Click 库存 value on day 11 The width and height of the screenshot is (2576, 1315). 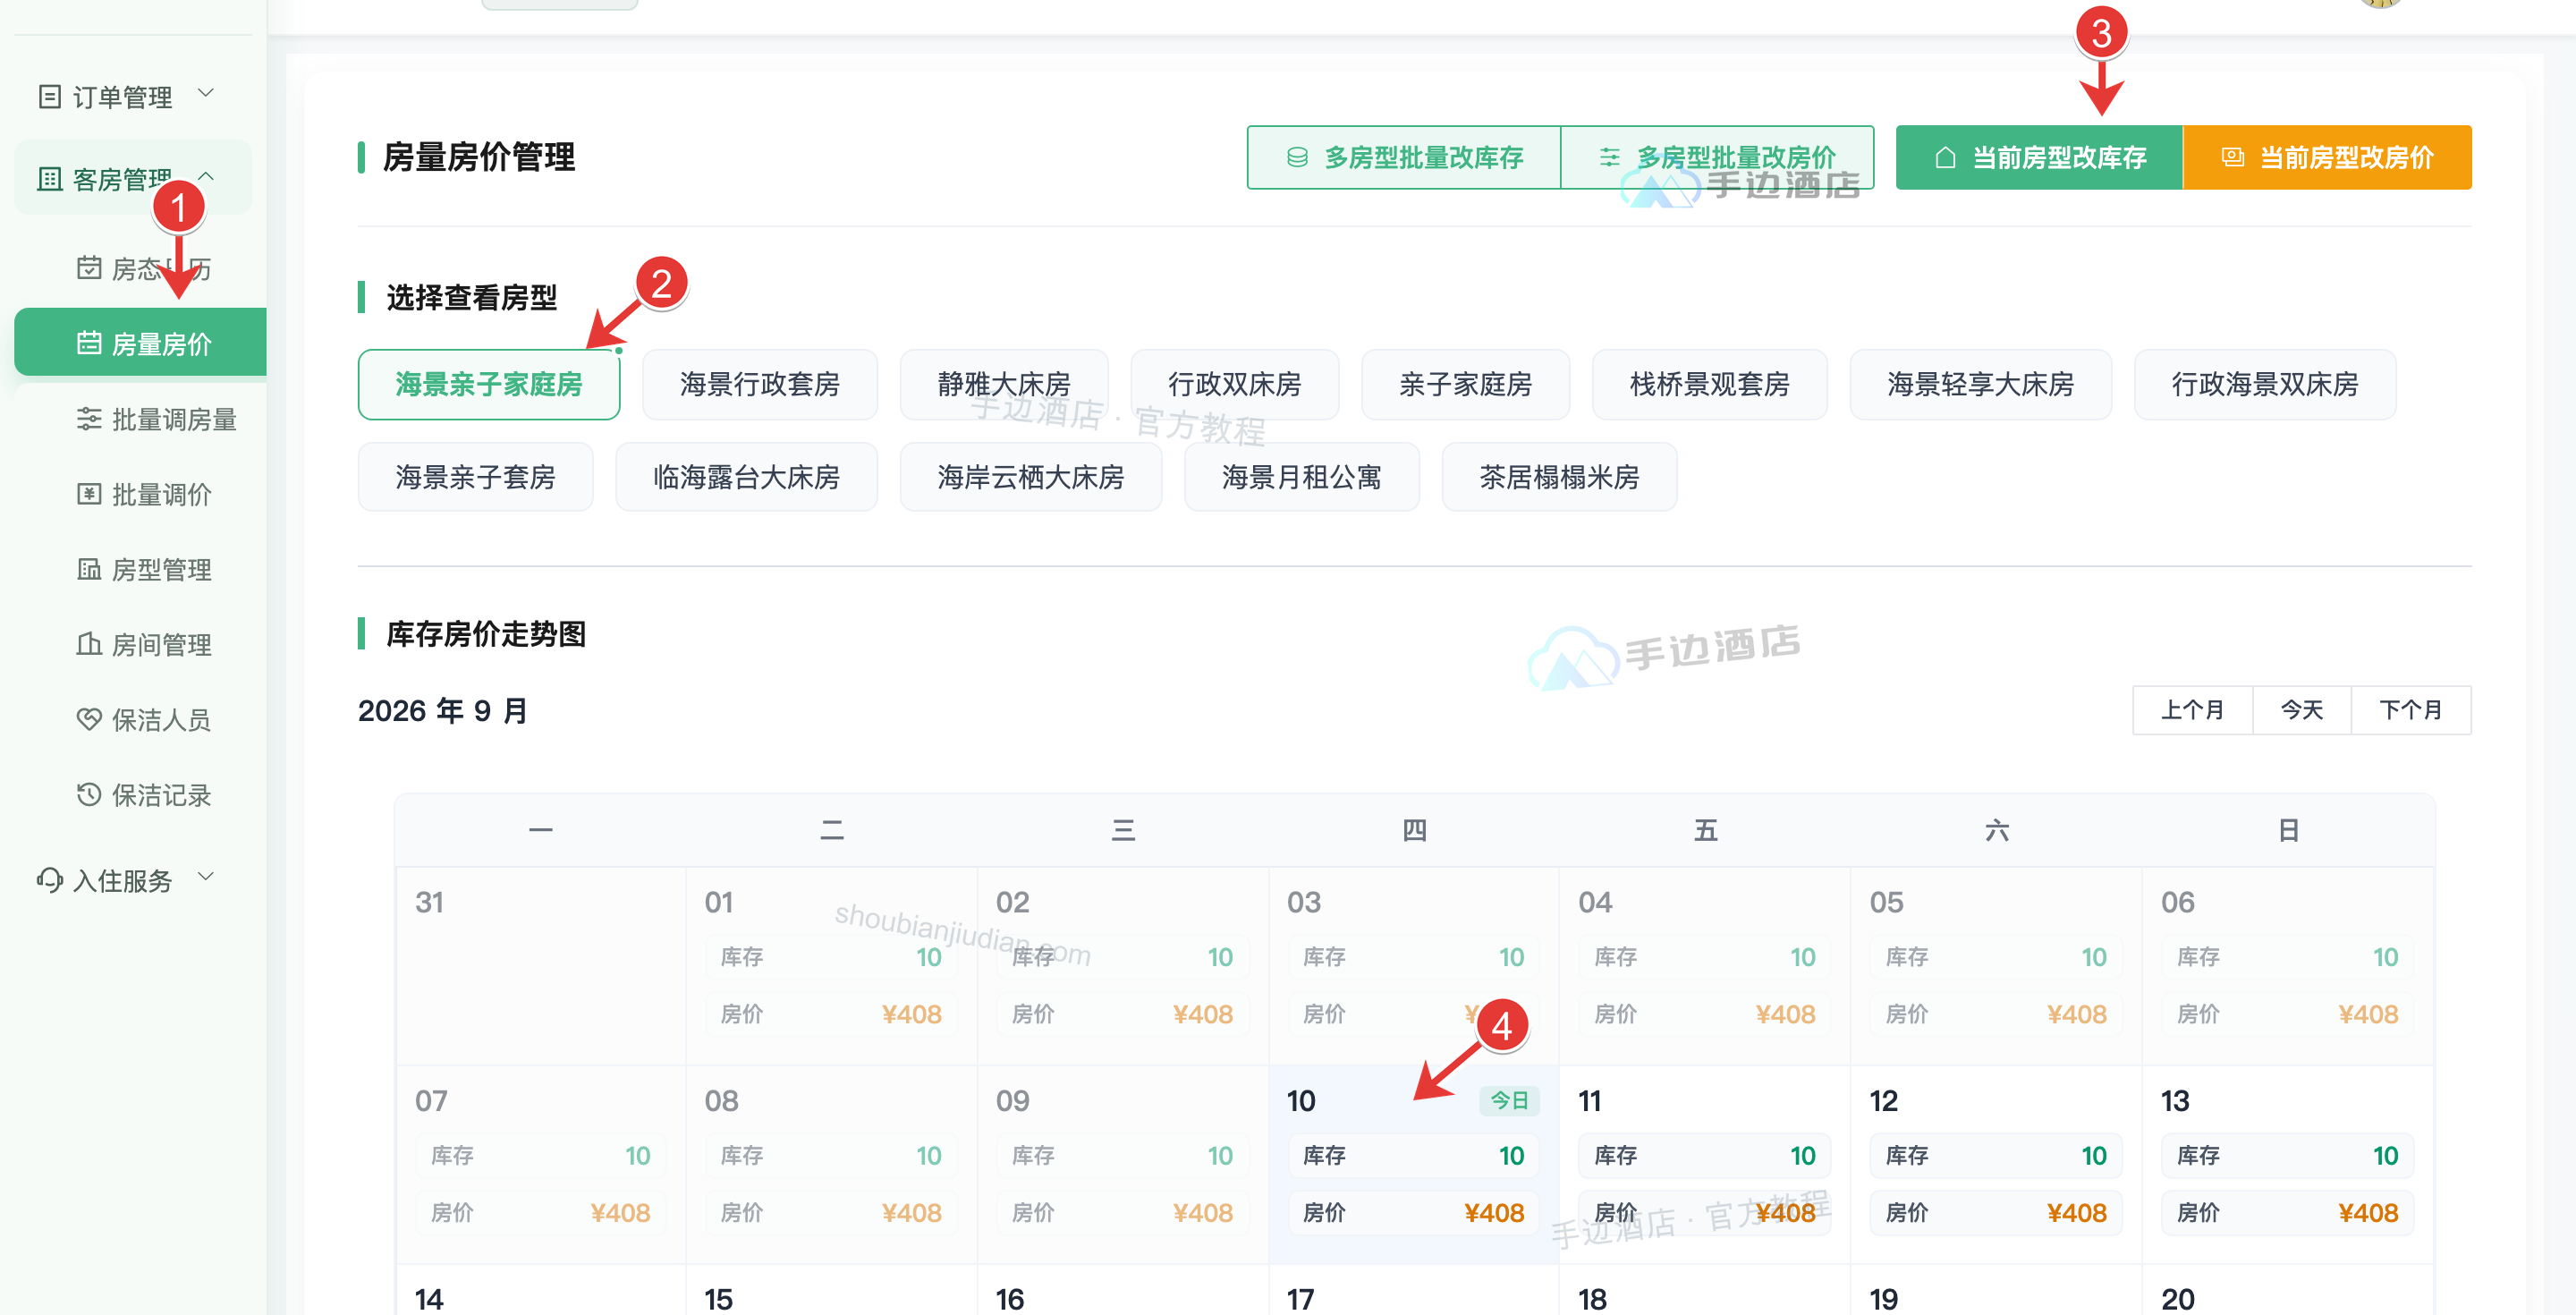[1803, 1156]
